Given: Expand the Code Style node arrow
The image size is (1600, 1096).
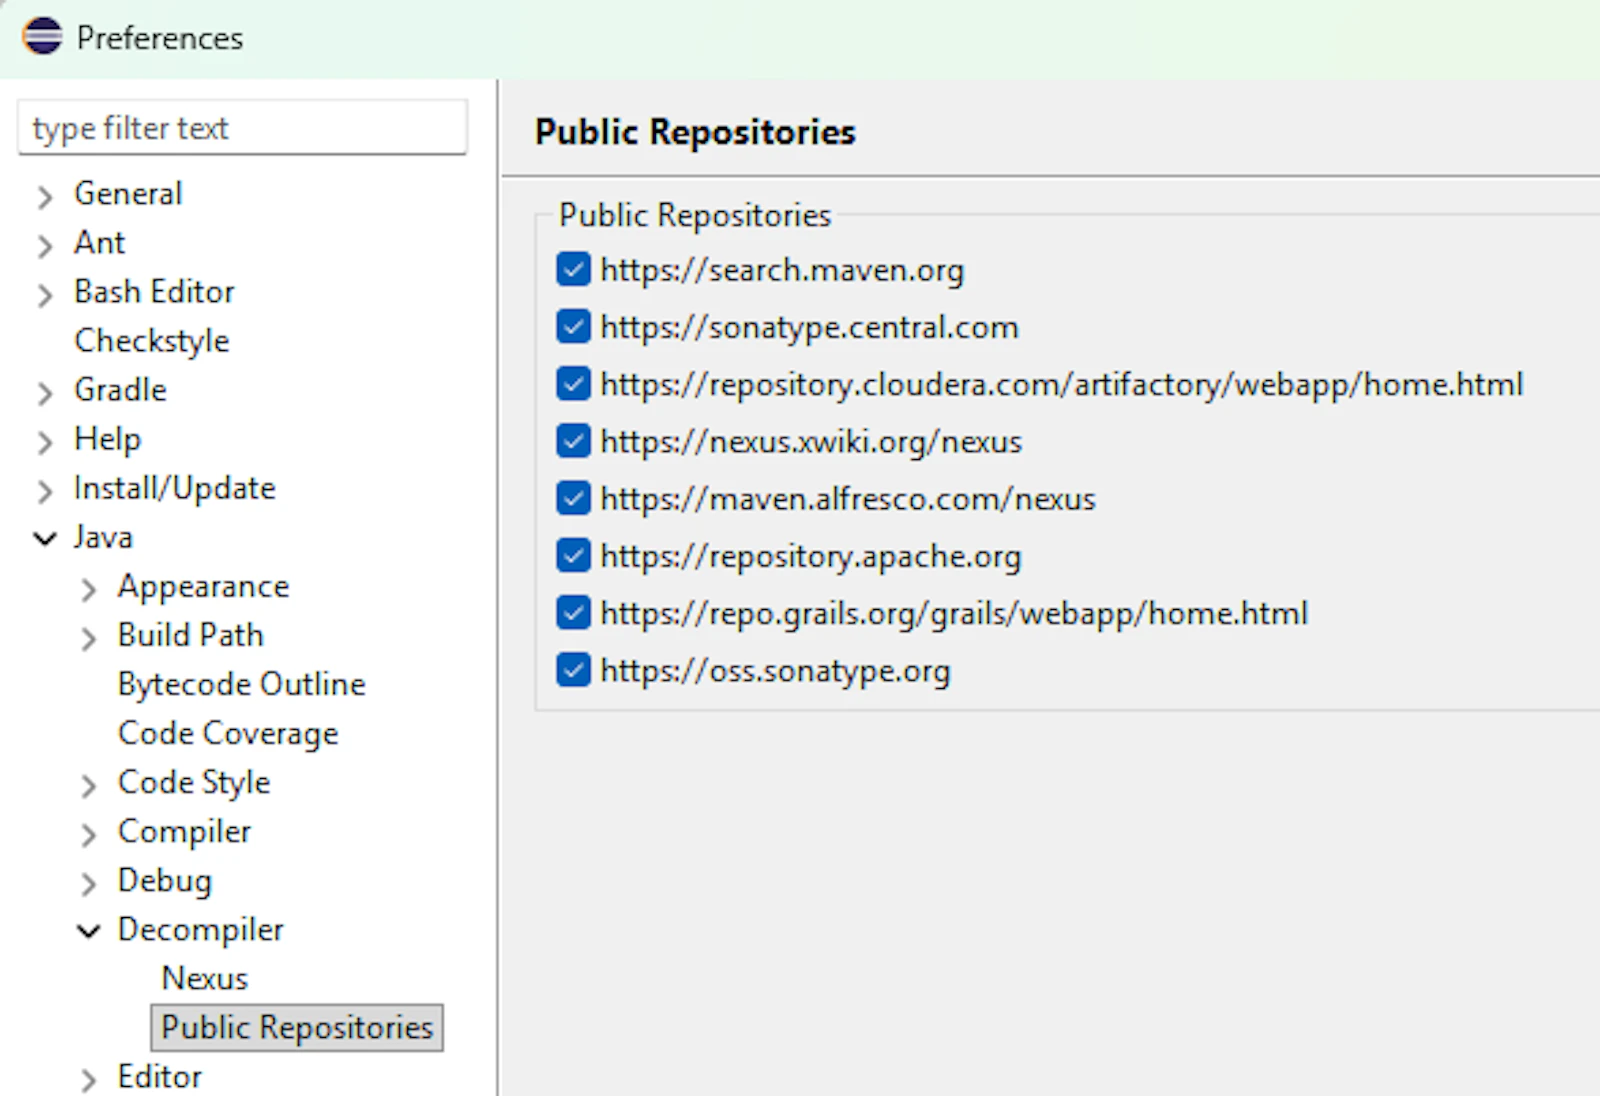Looking at the screenshot, I should tap(88, 785).
